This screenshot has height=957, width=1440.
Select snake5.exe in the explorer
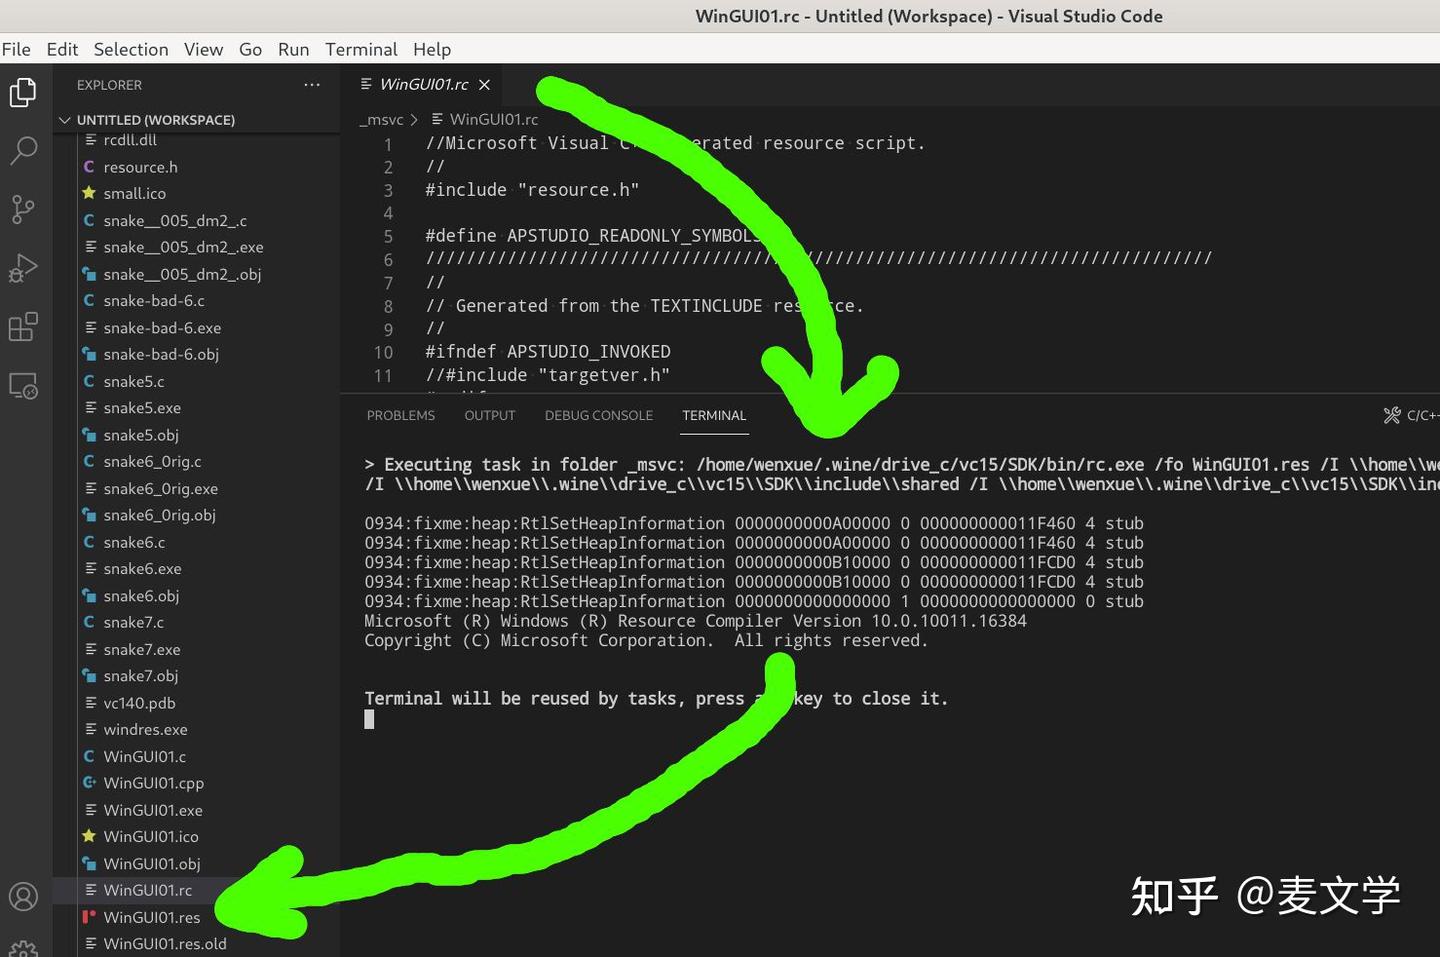[142, 408]
